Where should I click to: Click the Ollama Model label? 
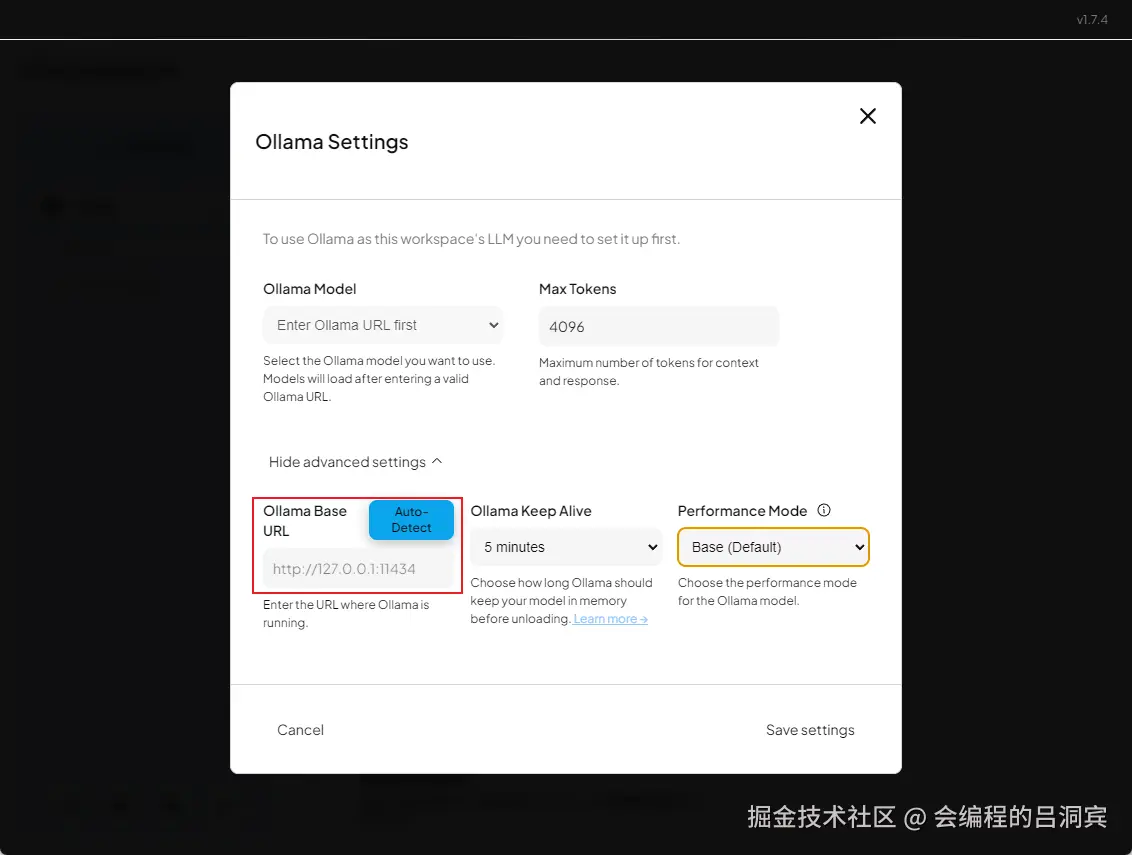[309, 289]
